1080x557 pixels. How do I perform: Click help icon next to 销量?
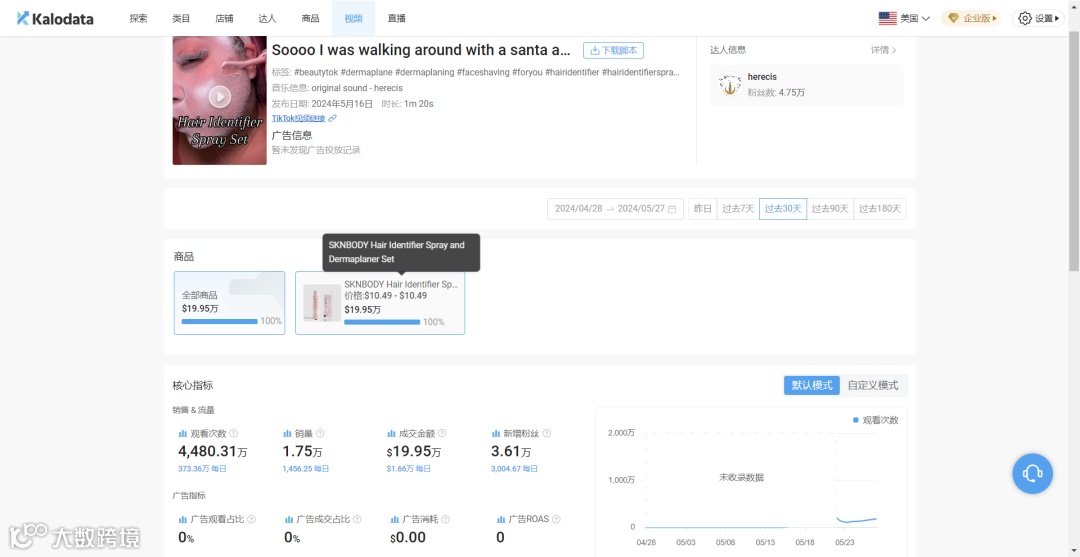click(320, 434)
